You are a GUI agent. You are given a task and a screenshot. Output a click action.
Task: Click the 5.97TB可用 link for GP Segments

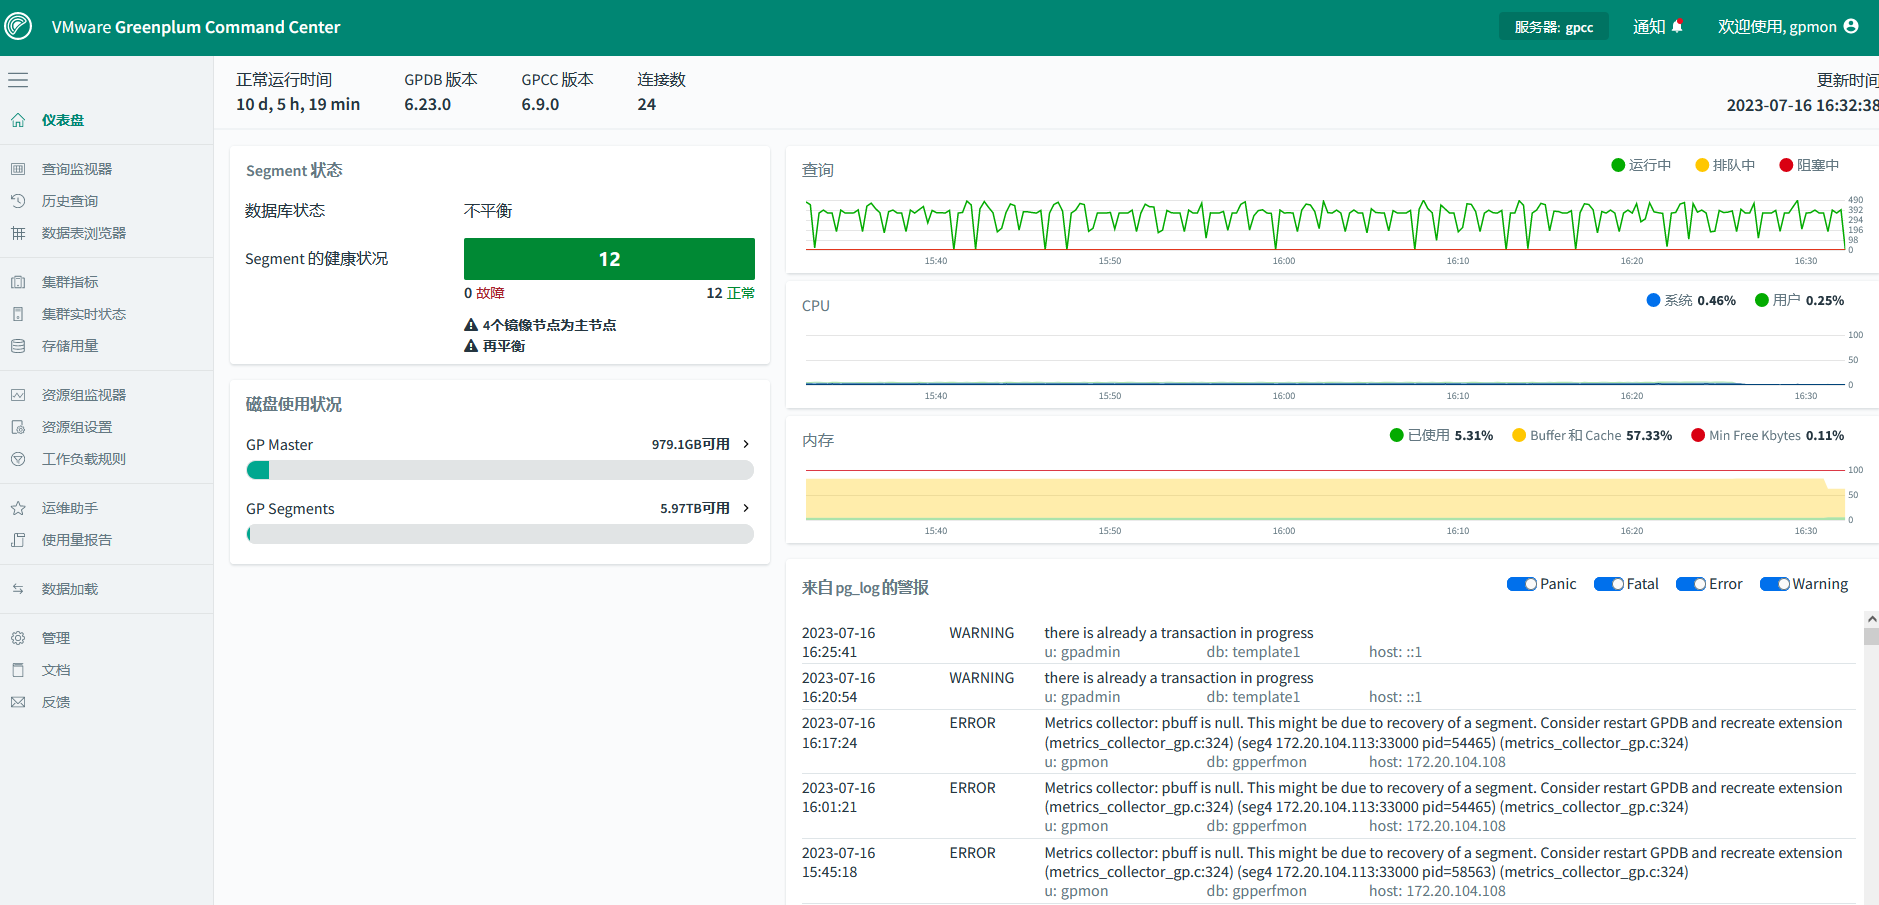tap(695, 508)
